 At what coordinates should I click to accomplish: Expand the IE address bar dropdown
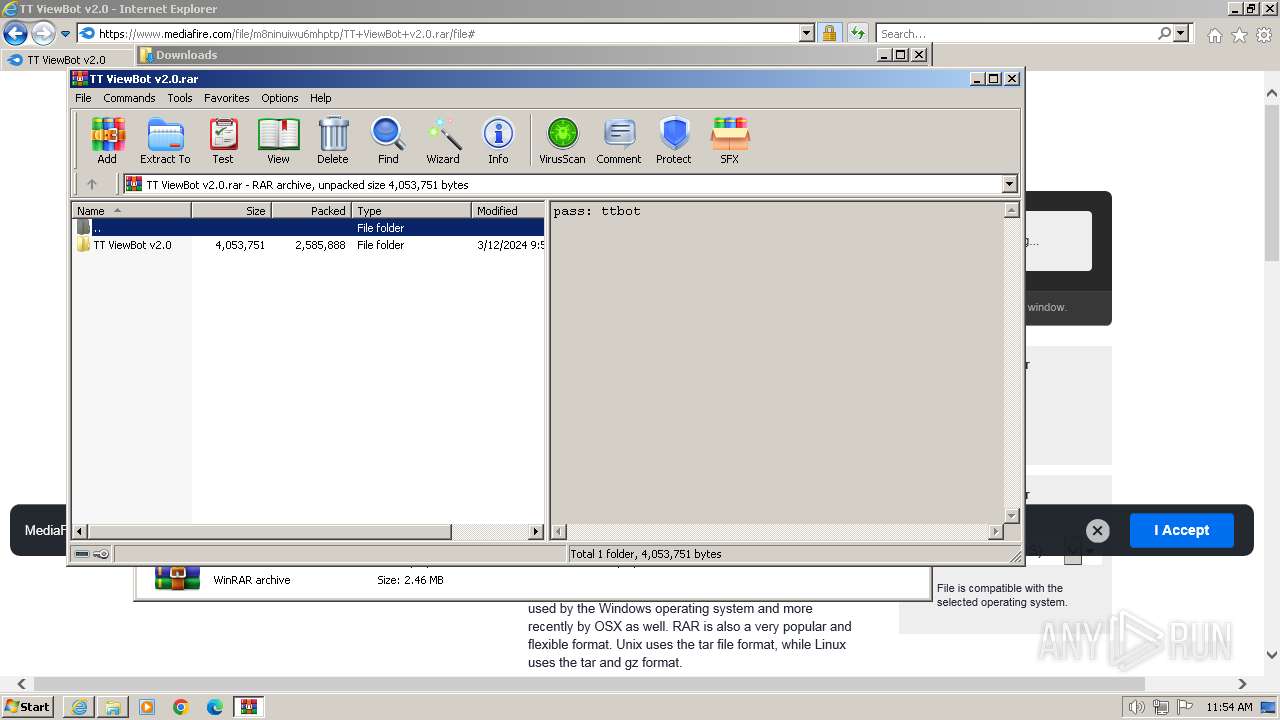(807, 33)
